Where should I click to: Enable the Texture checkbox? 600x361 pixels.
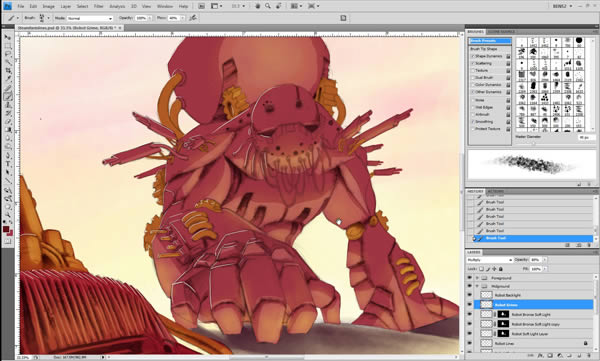473,71
